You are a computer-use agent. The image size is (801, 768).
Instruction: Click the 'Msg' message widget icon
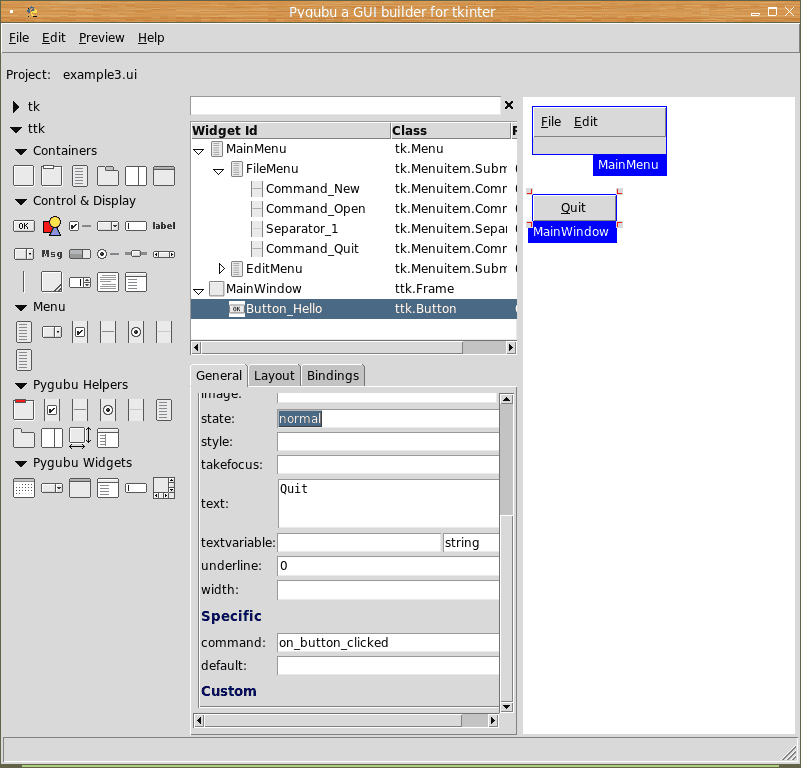pyautogui.click(x=52, y=254)
